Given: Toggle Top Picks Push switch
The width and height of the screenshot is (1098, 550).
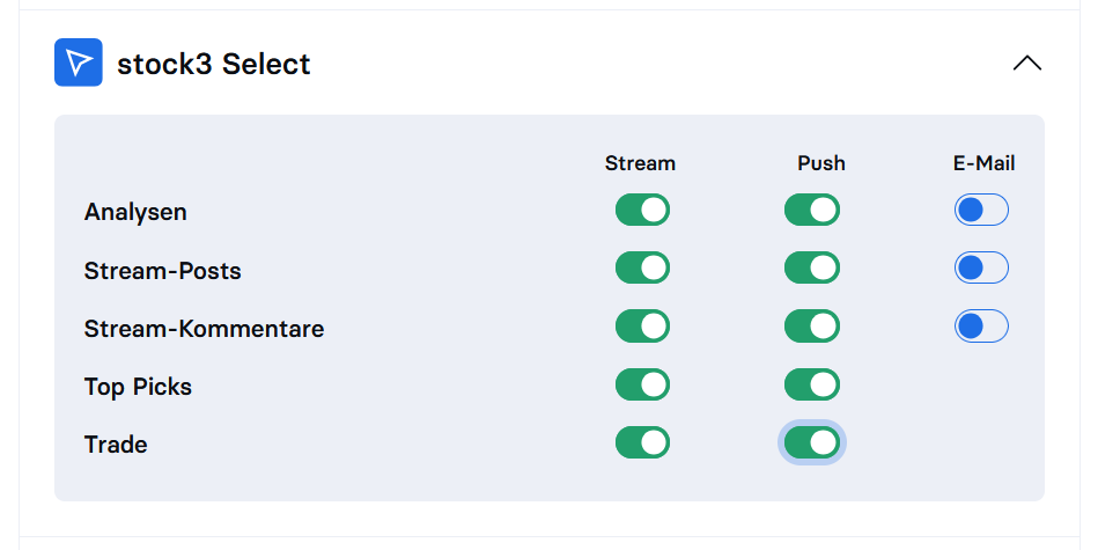Looking at the screenshot, I should pos(812,385).
